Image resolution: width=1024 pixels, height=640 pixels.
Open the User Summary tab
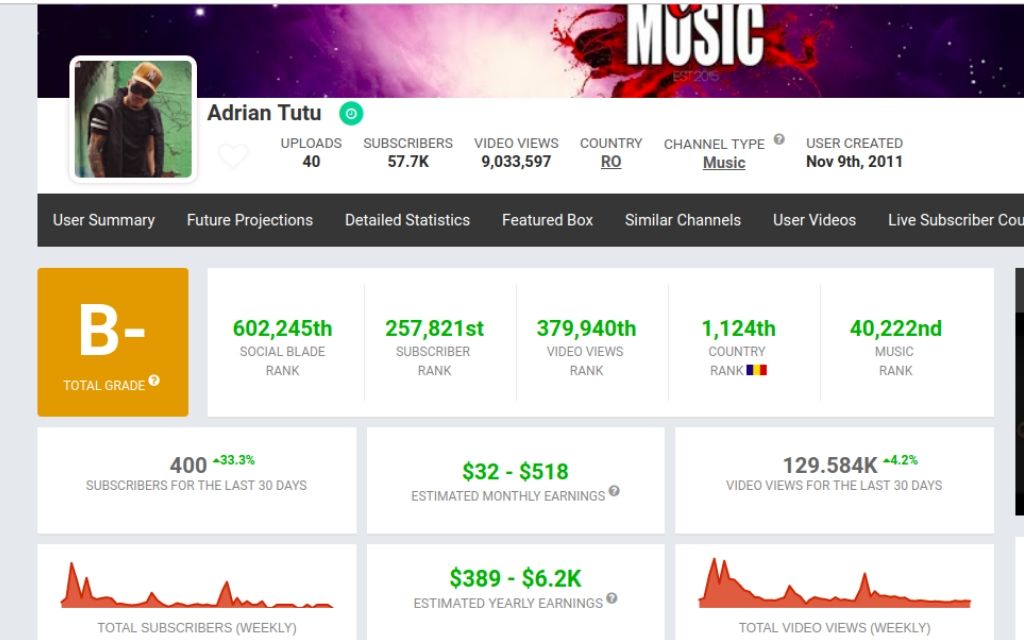(x=104, y=220)
